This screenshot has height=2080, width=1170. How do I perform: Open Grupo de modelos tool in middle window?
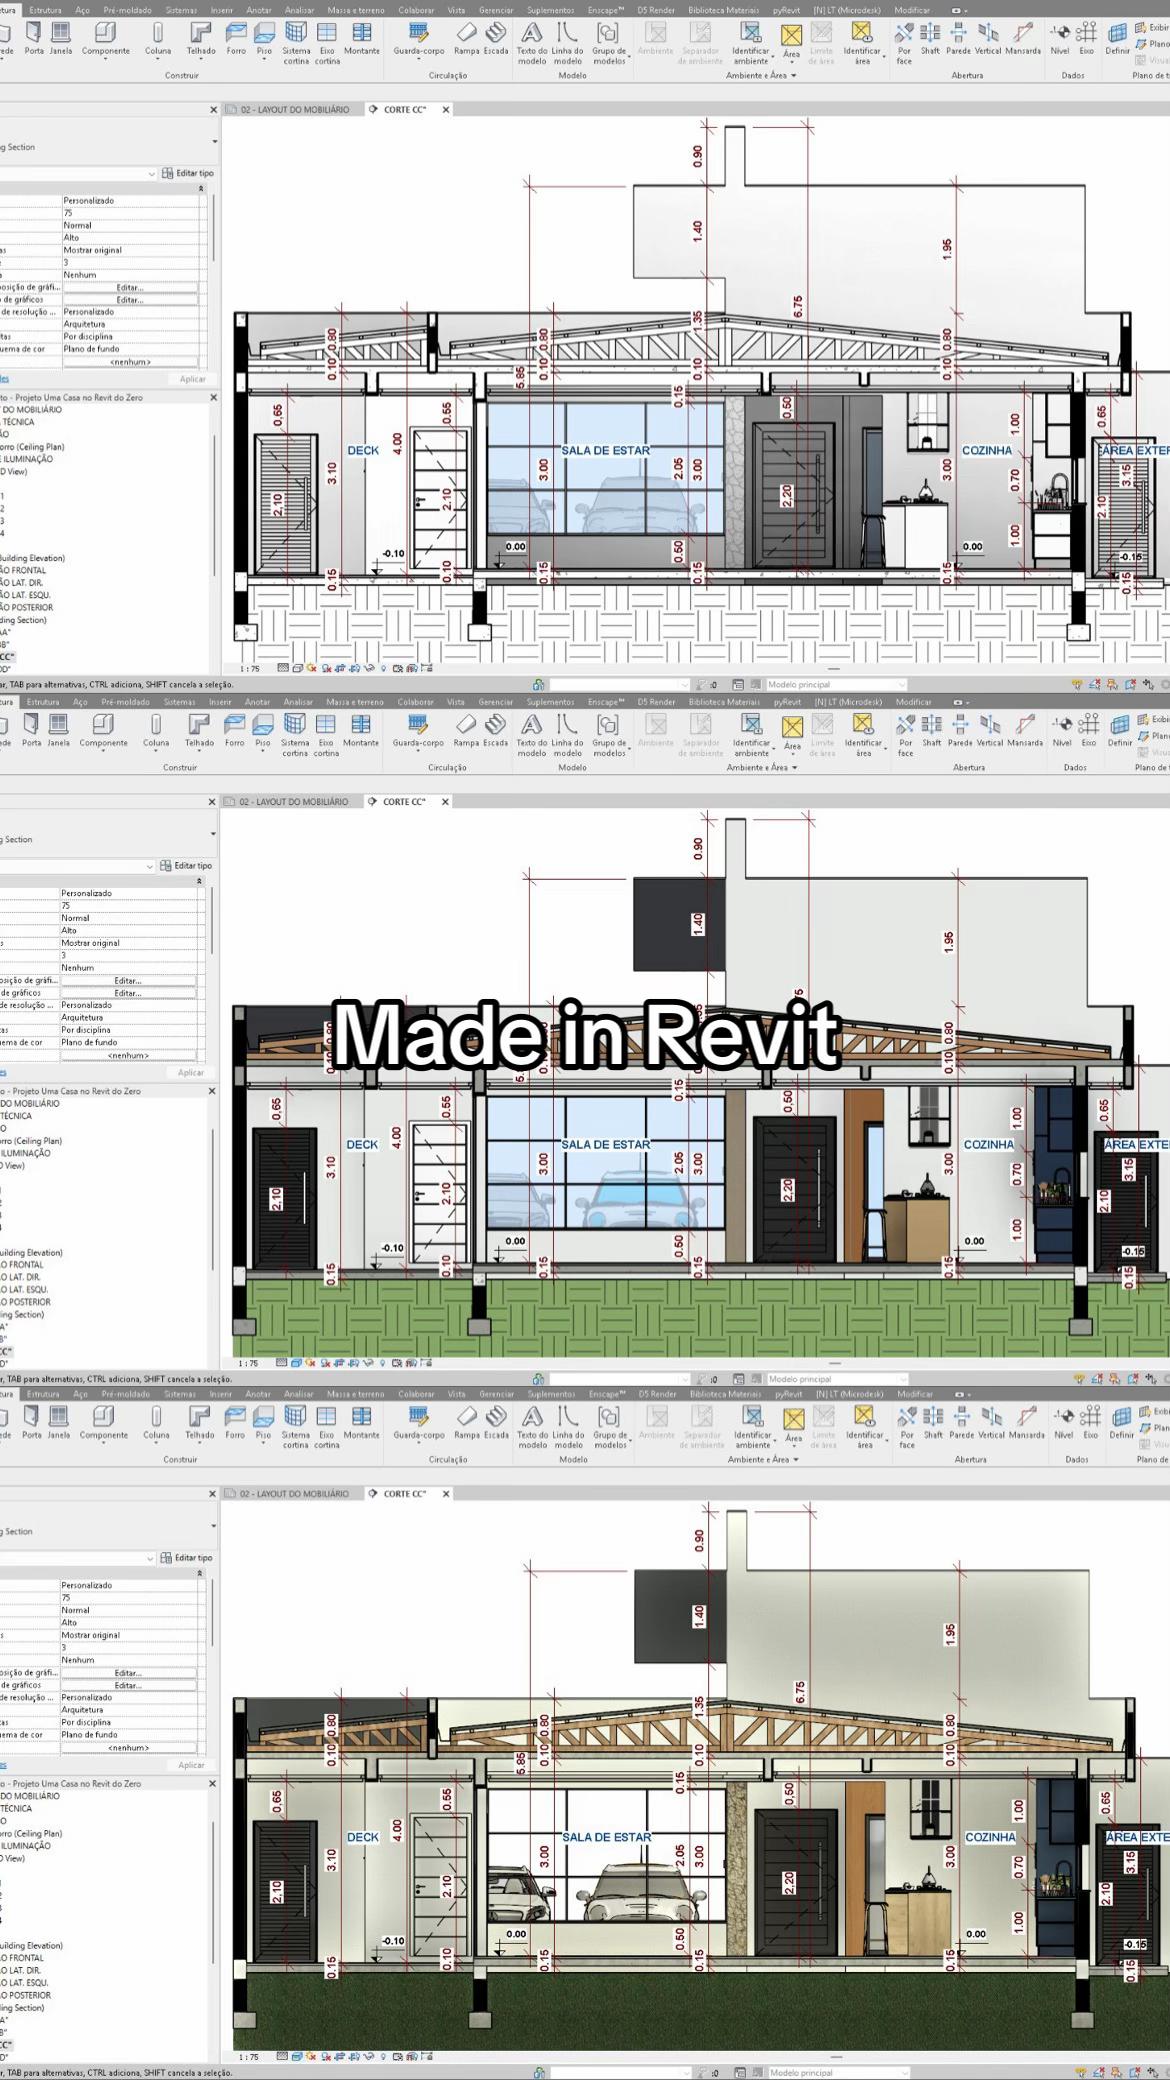609,736
